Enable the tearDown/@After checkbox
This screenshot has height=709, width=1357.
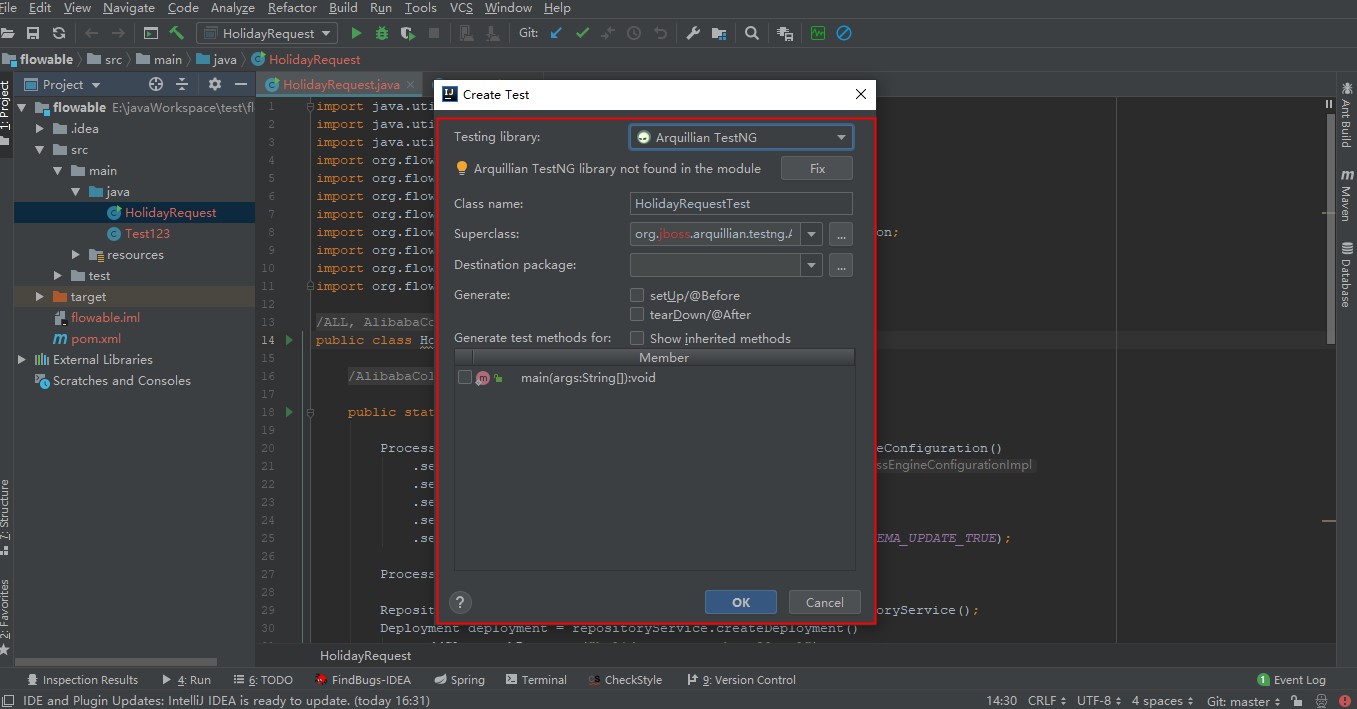(x=637, y=314)
